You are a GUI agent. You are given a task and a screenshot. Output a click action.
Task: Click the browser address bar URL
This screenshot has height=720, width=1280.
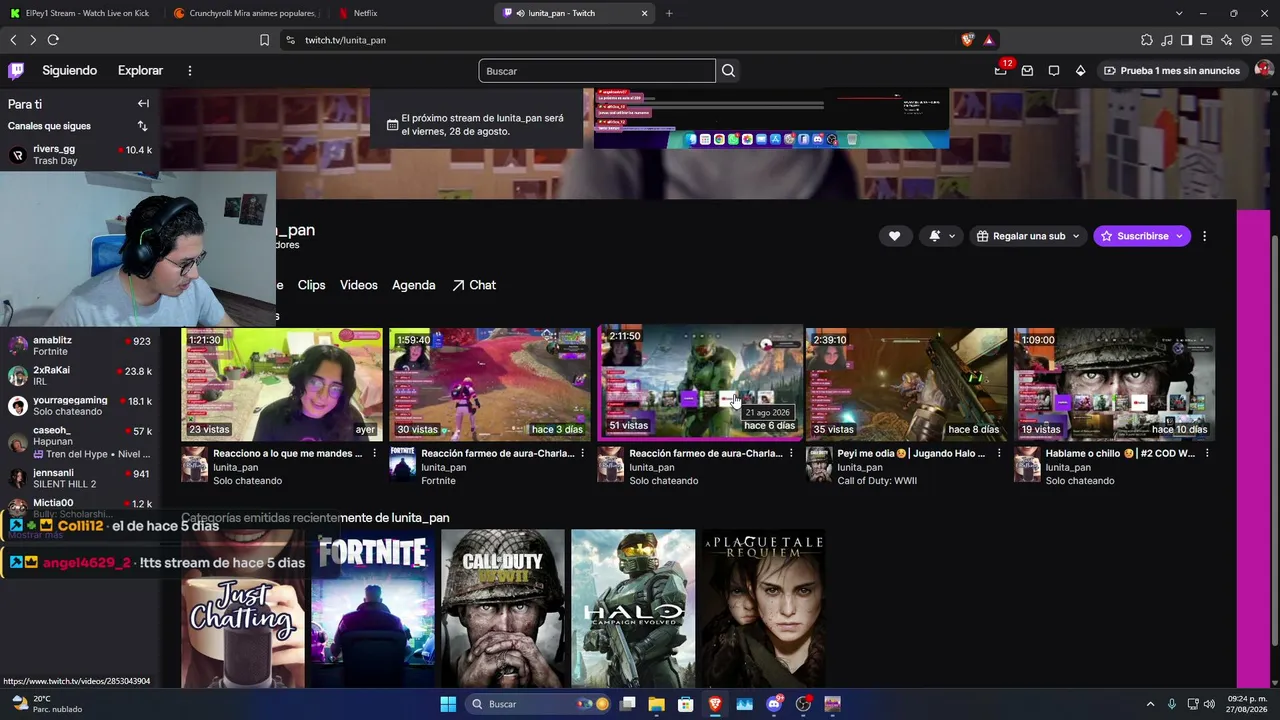click(346, 40)
